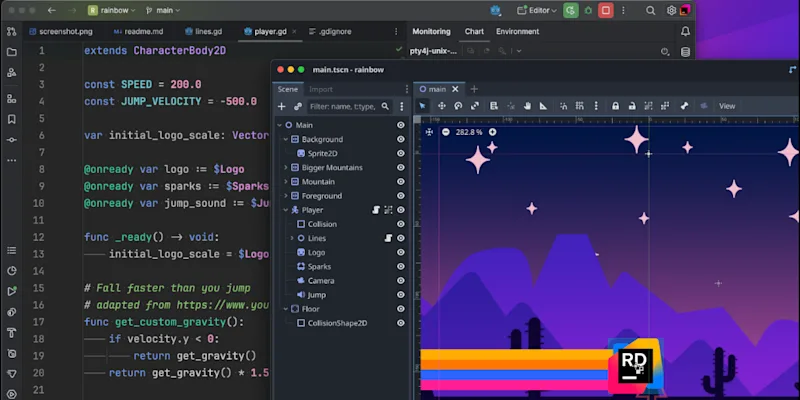Viewport: 800px width, 400px height.
Task: Focus the scene tree Filter field
Action: pyautogui.click(x=349, y=106)
